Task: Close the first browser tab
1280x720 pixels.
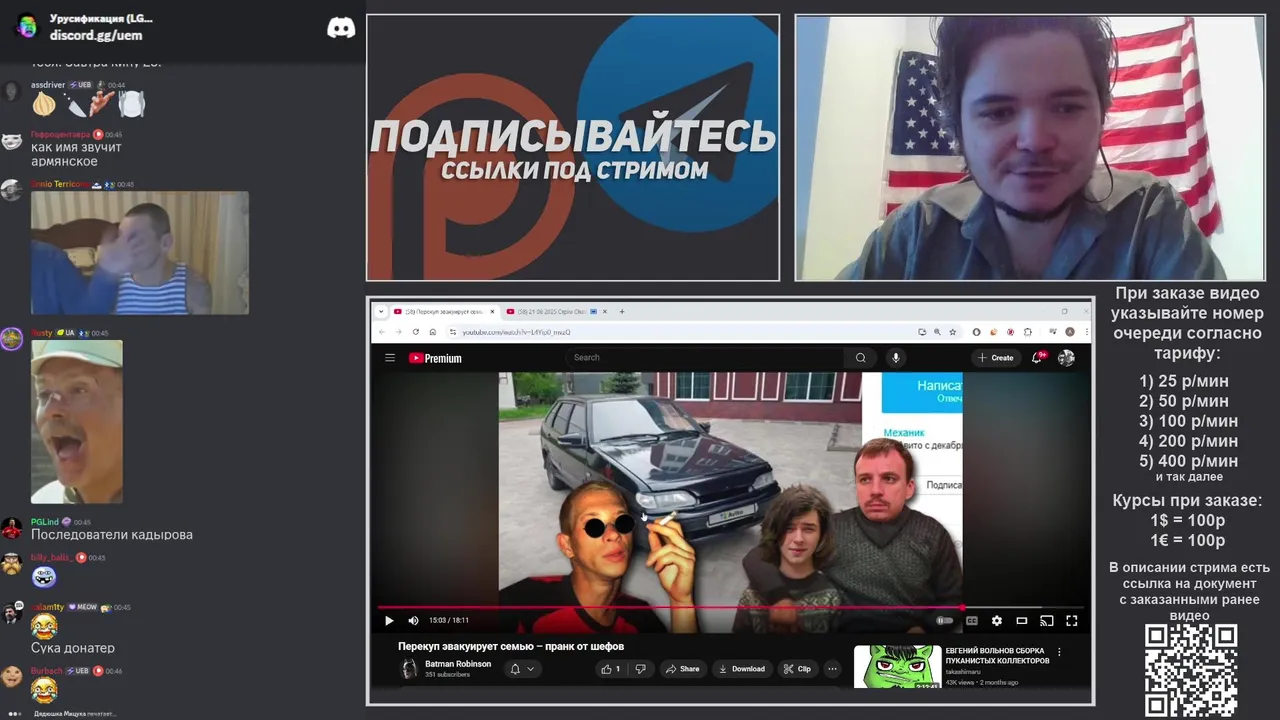Action: (x=492, y=311)
